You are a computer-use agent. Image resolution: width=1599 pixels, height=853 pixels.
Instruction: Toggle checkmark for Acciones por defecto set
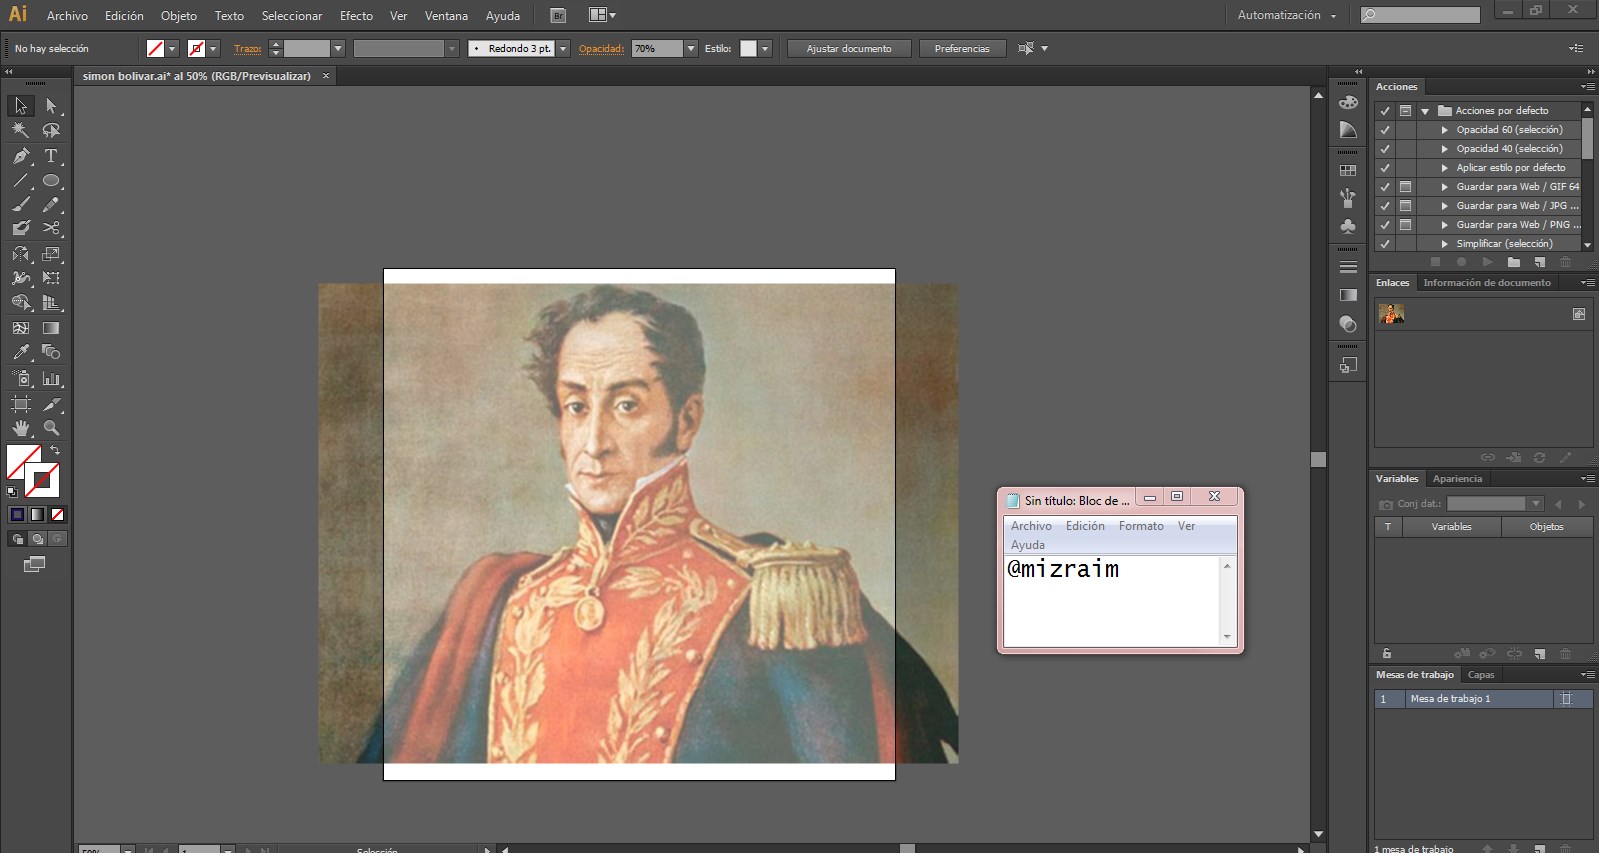[1385, 111]
